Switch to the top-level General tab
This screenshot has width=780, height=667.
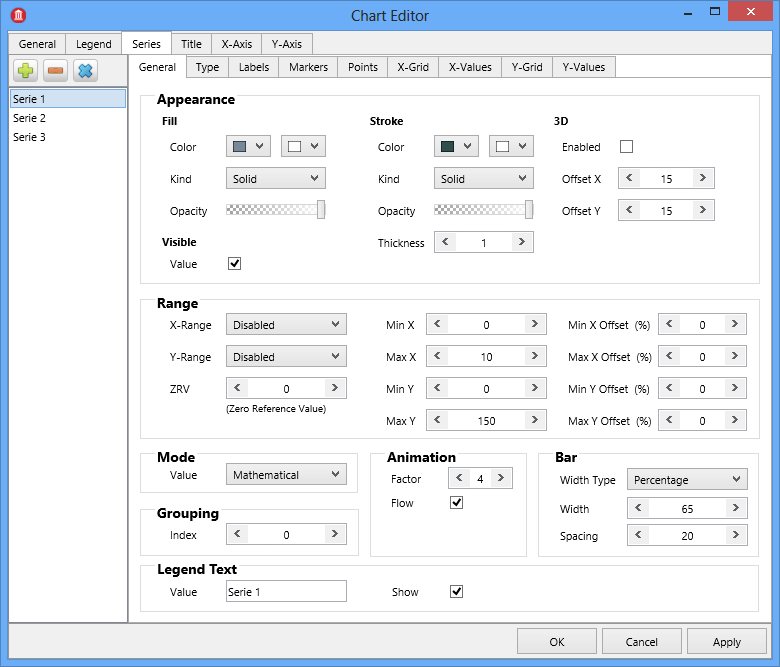coord(37,44)
